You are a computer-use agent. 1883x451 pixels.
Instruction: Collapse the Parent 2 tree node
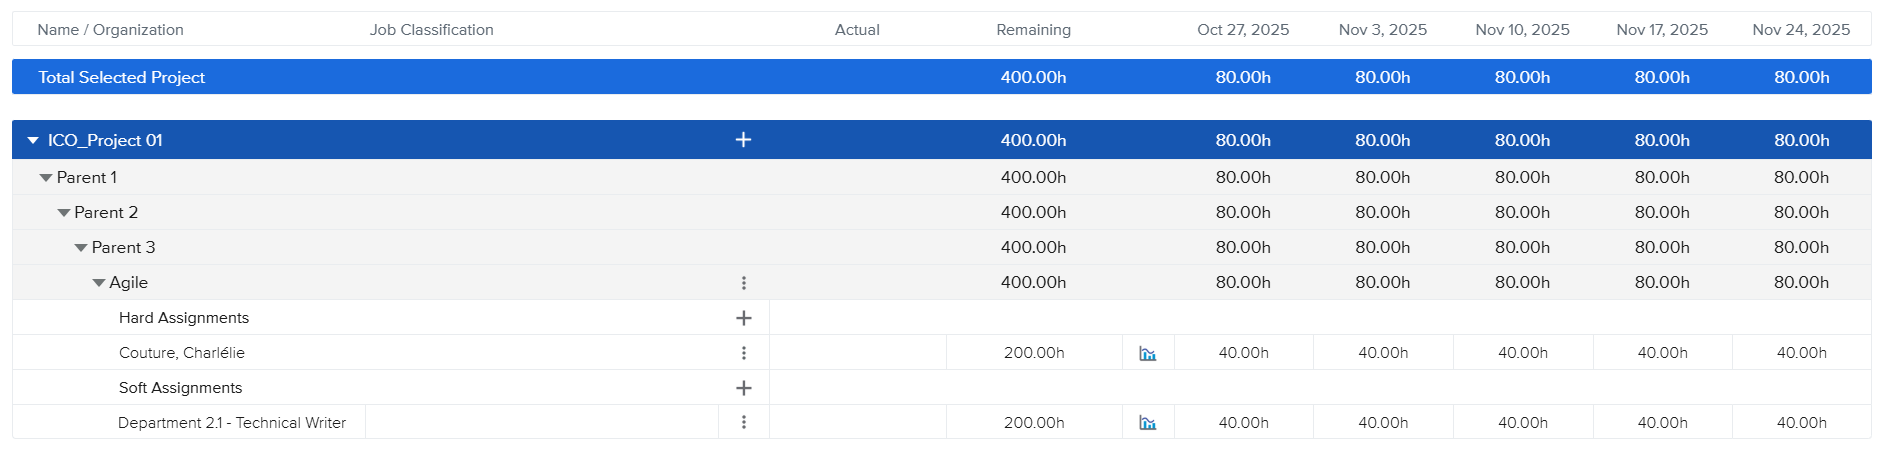click(63, 213)
